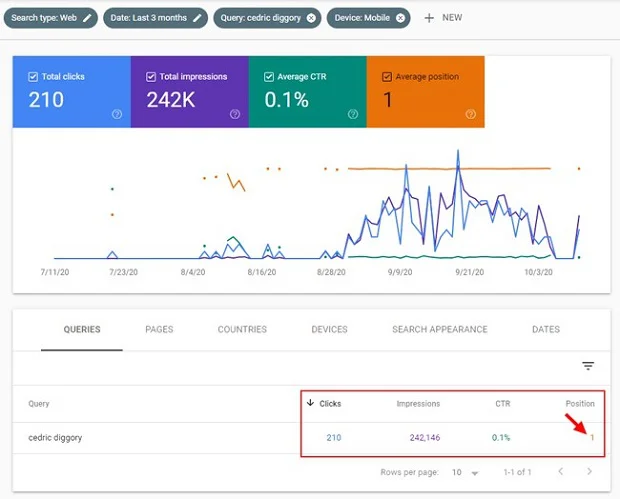Image resolution: width=620 pixels, height=499 pixels.
Task: Switch to the Countries tab
Action: pos(242,329)
